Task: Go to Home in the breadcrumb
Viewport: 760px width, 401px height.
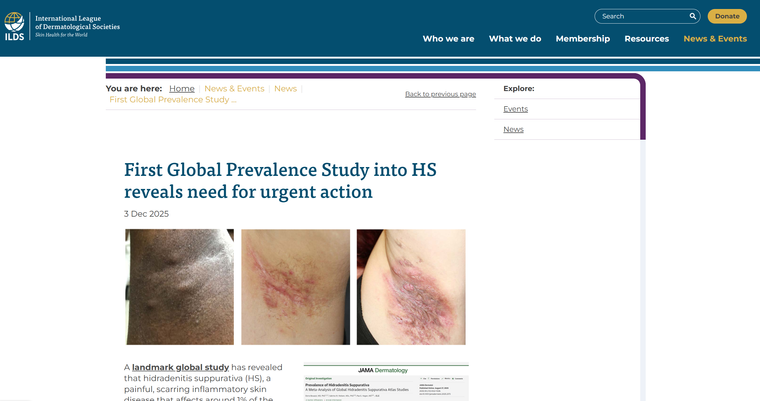Action: pyautogui.click(x=182, y=89)
